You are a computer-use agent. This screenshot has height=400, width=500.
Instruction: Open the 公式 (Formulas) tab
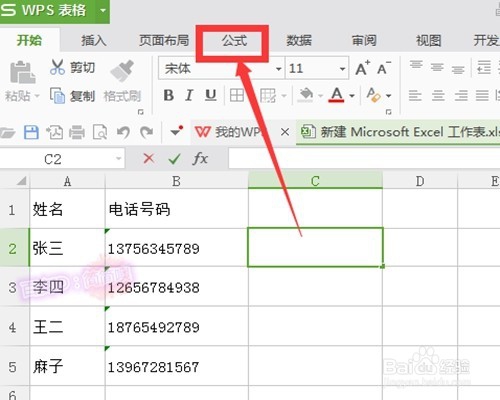[x=234, y=41]
